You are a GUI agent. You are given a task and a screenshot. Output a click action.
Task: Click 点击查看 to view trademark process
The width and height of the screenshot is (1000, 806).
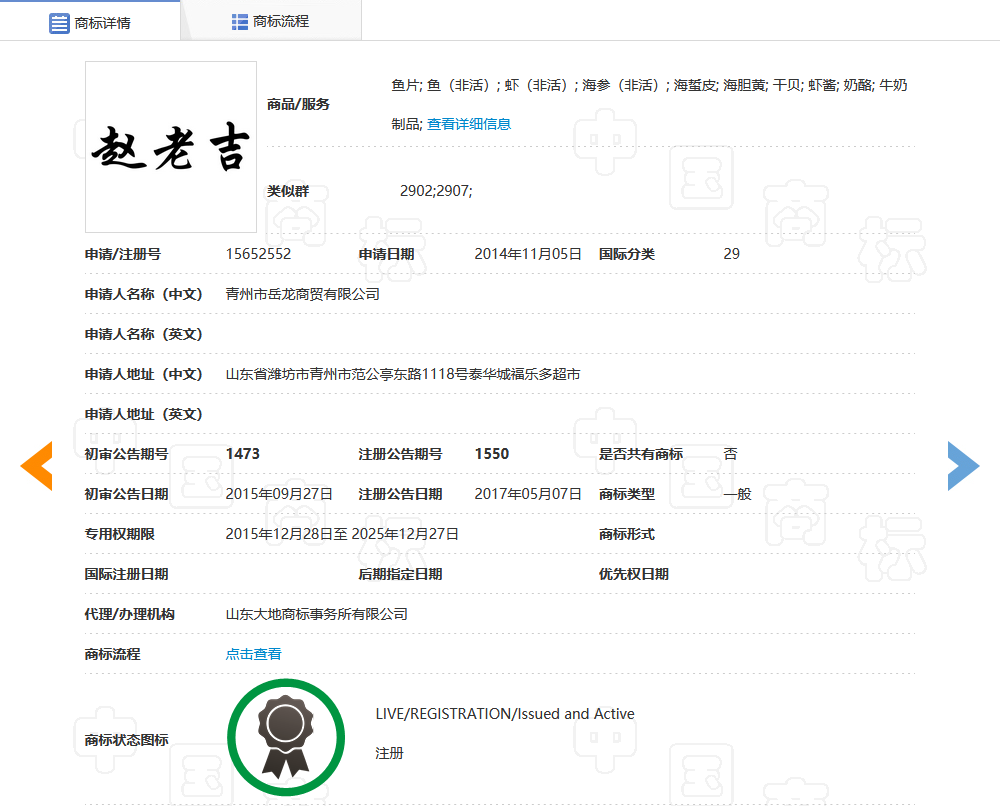click(x=254, y=654)
